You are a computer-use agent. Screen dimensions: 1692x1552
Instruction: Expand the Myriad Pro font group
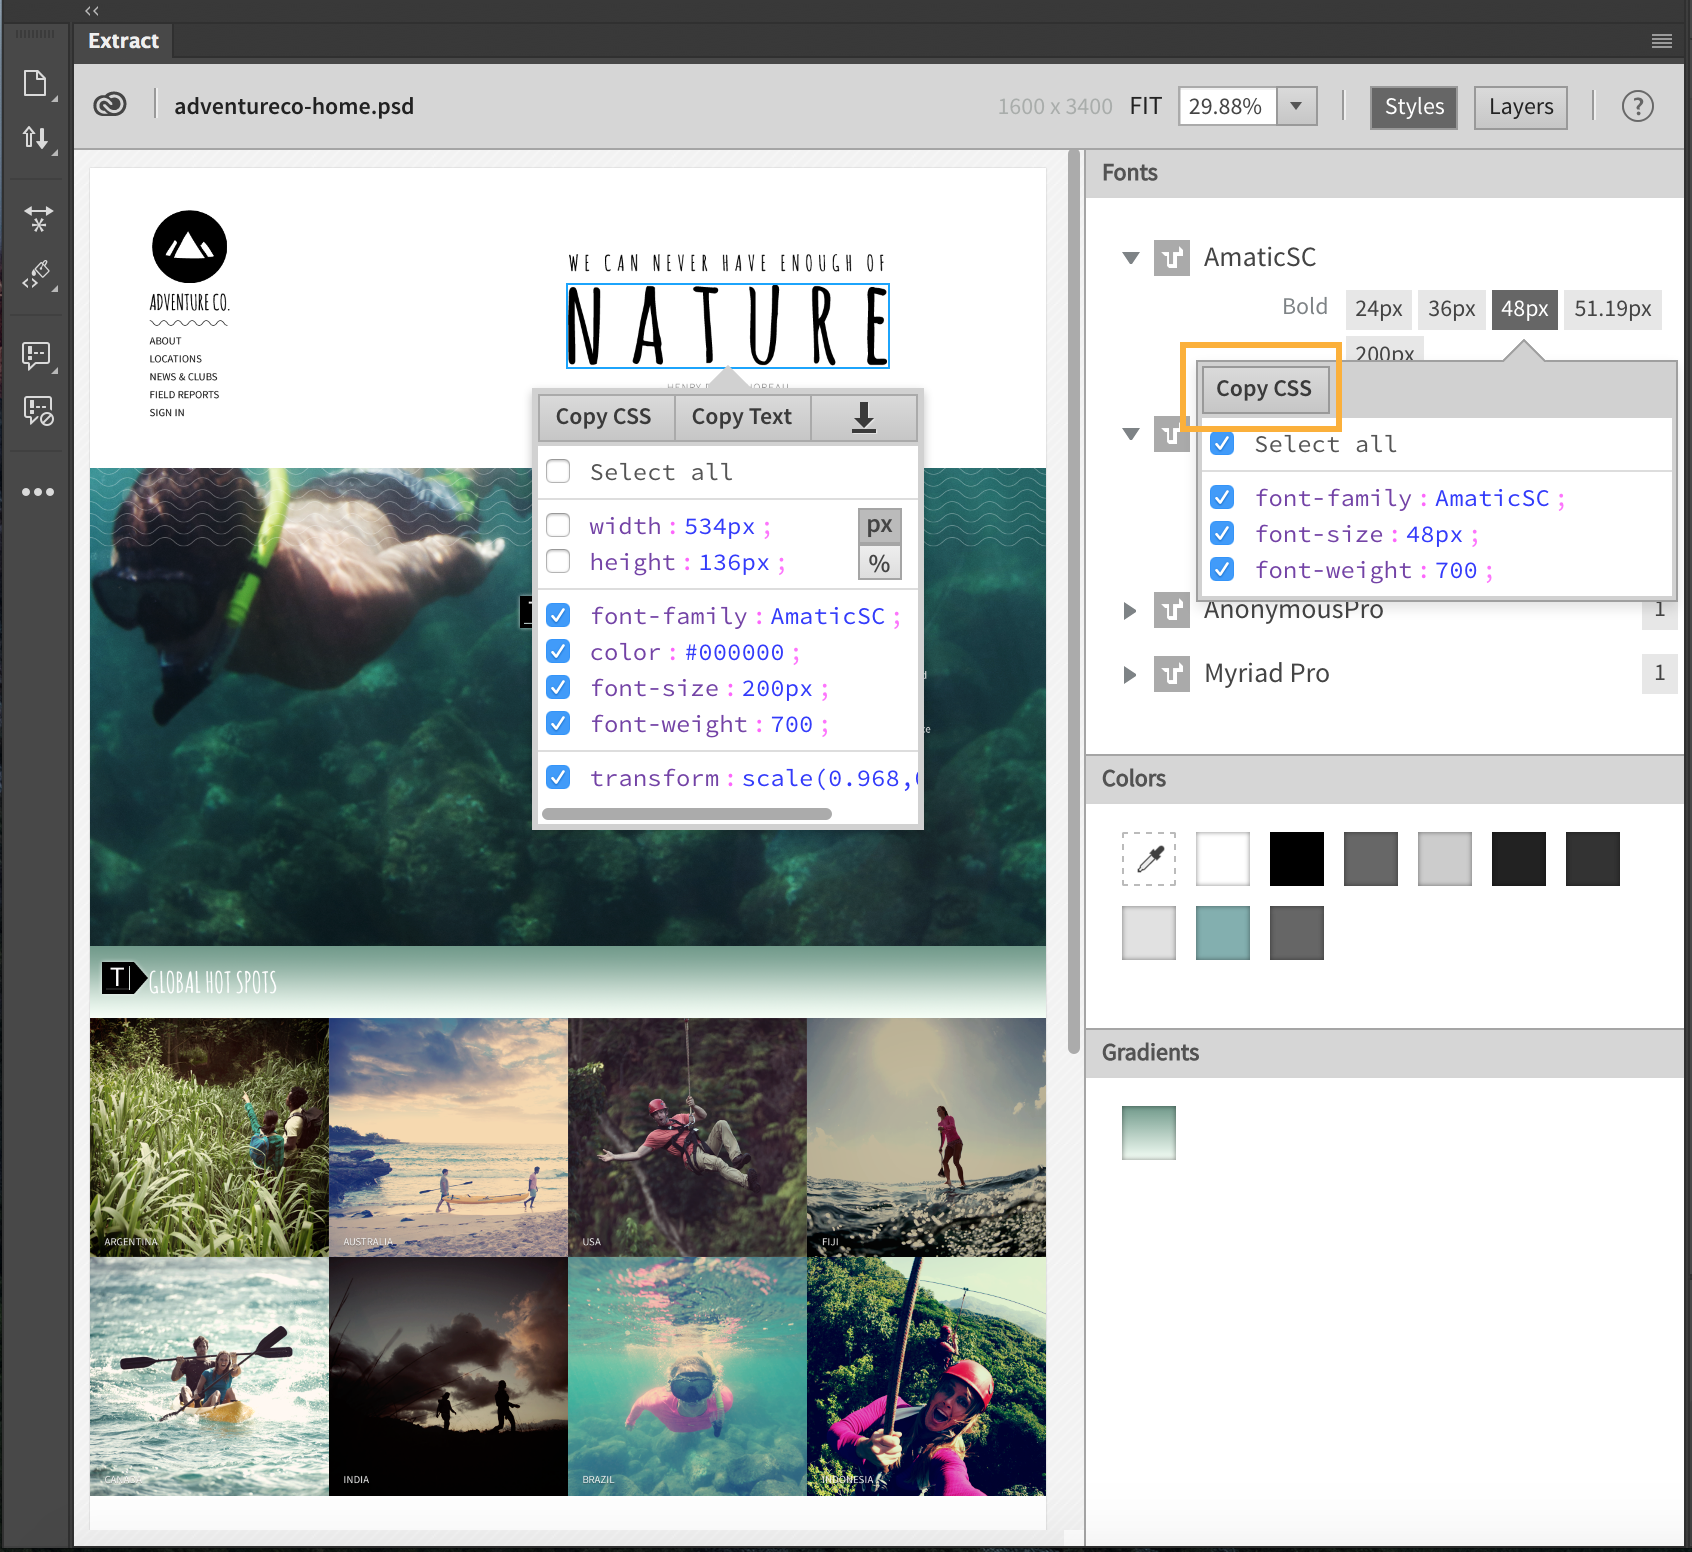click(1130, 674)
